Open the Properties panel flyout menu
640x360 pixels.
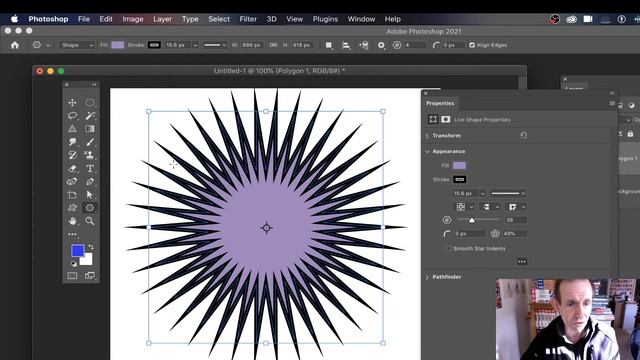612,103
